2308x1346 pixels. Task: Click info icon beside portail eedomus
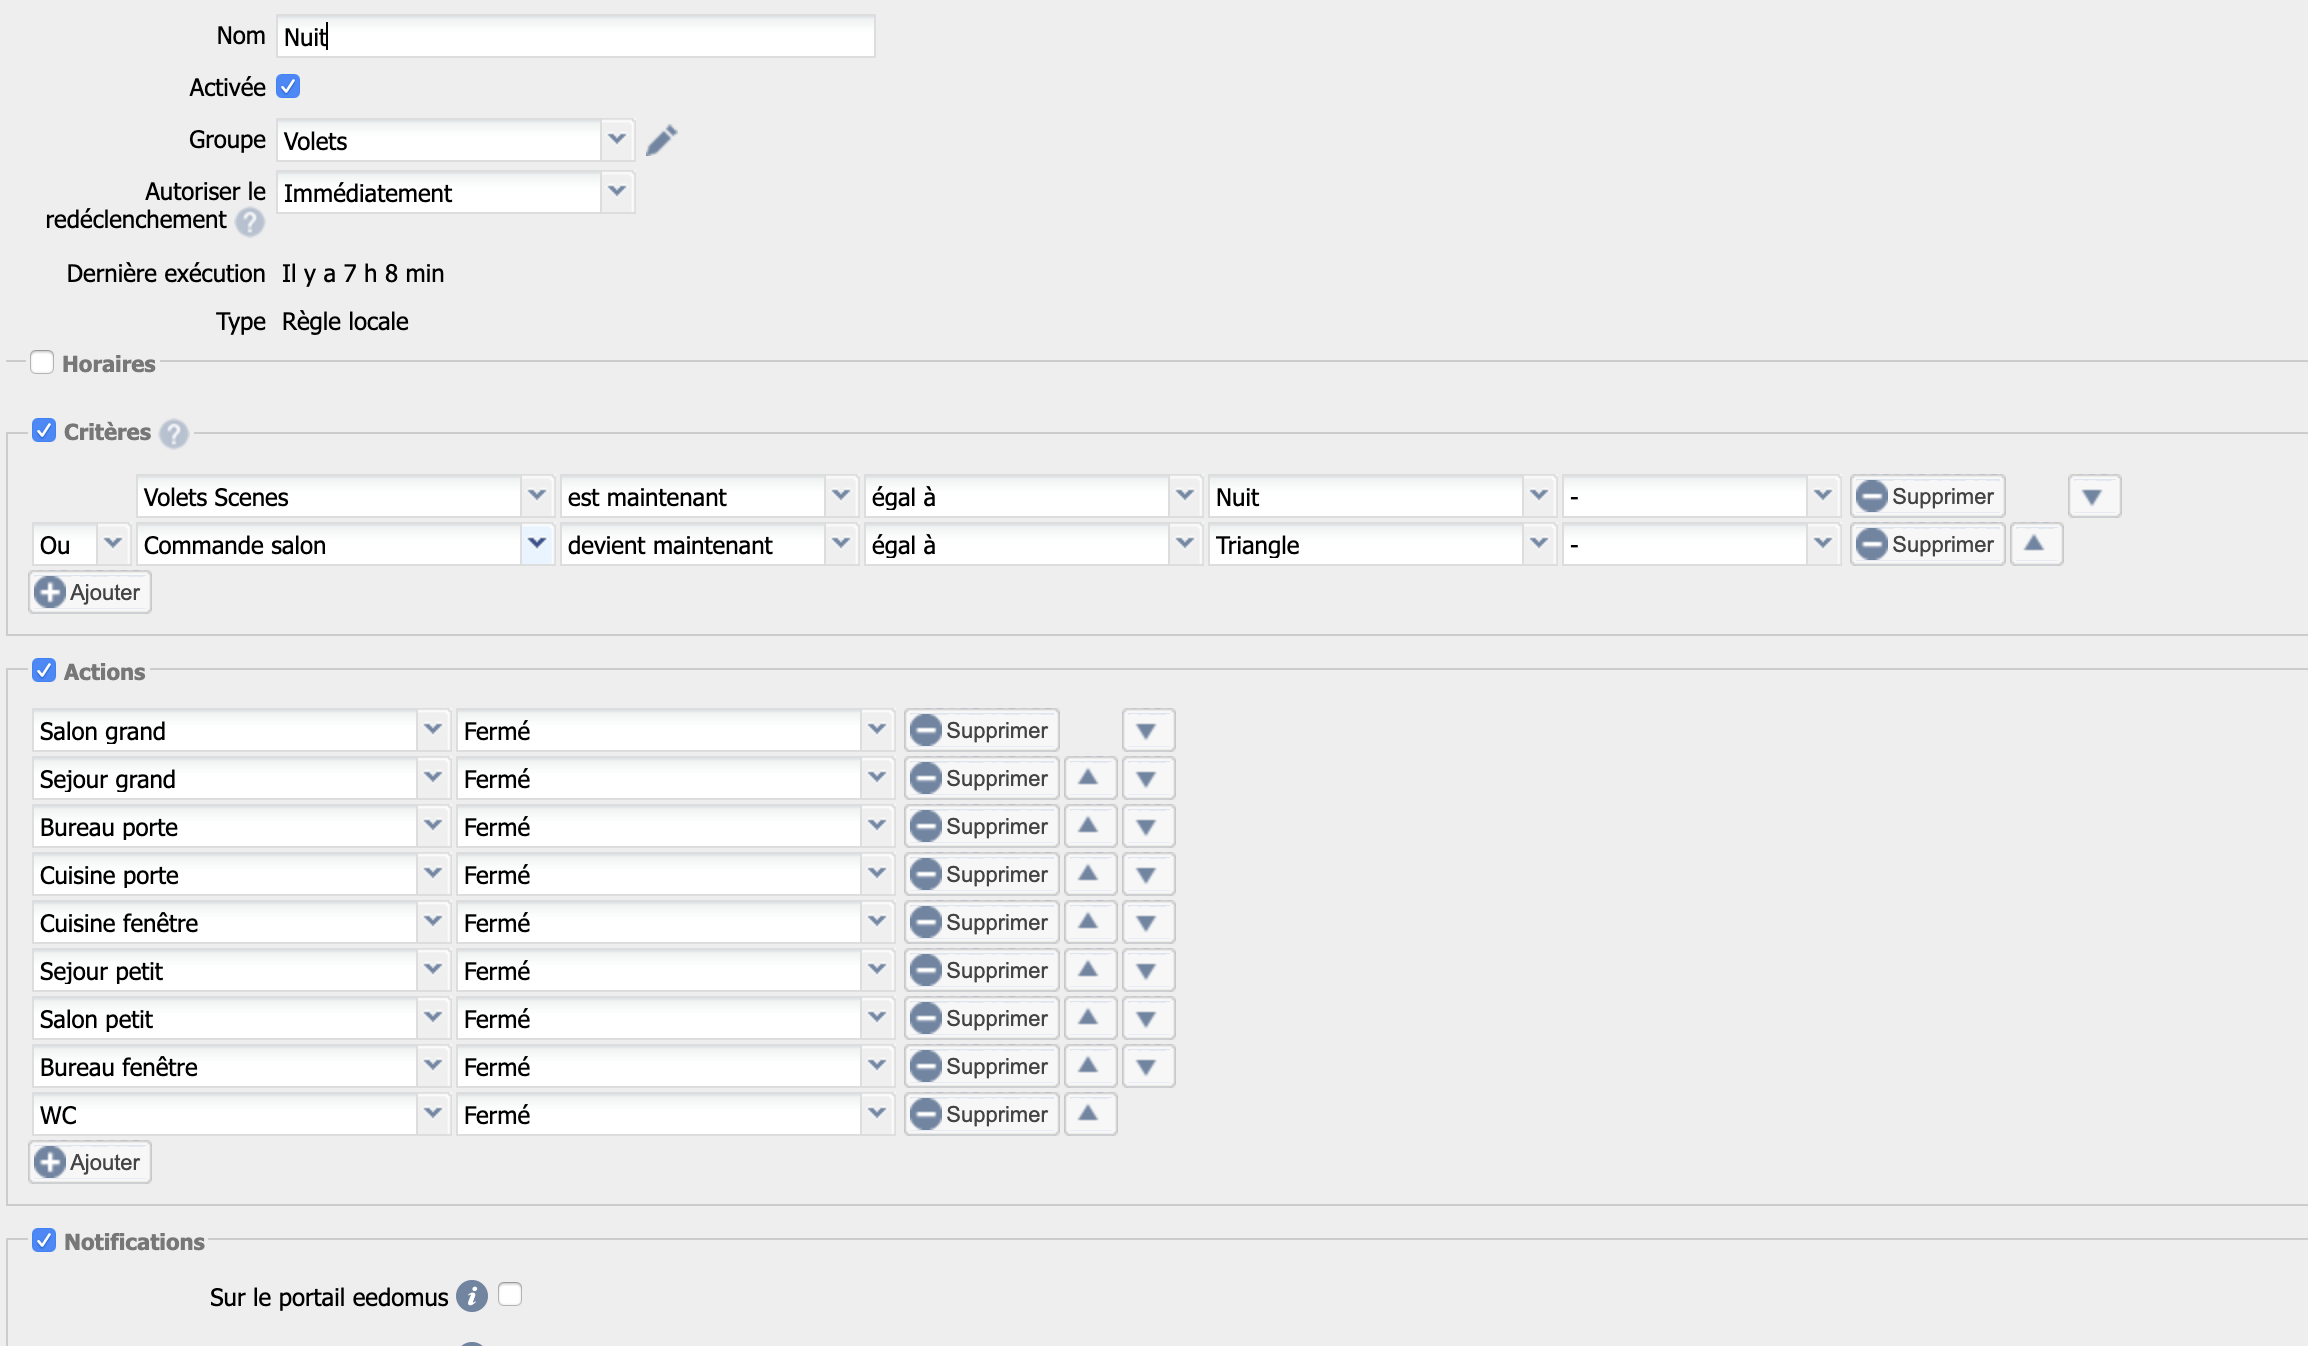(x=471, y=1296)
